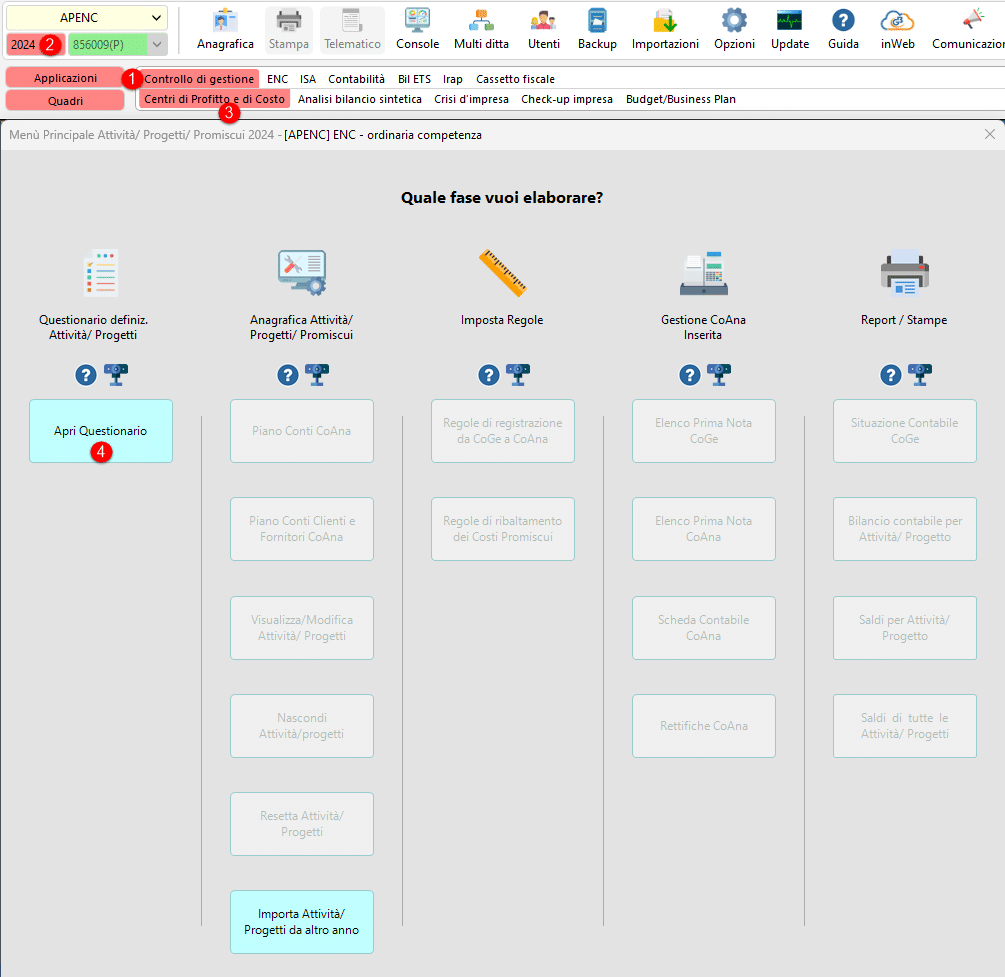Click the Applicazioni button
This screenshot has height=977, width=1005.
click(x=65, y=78)
